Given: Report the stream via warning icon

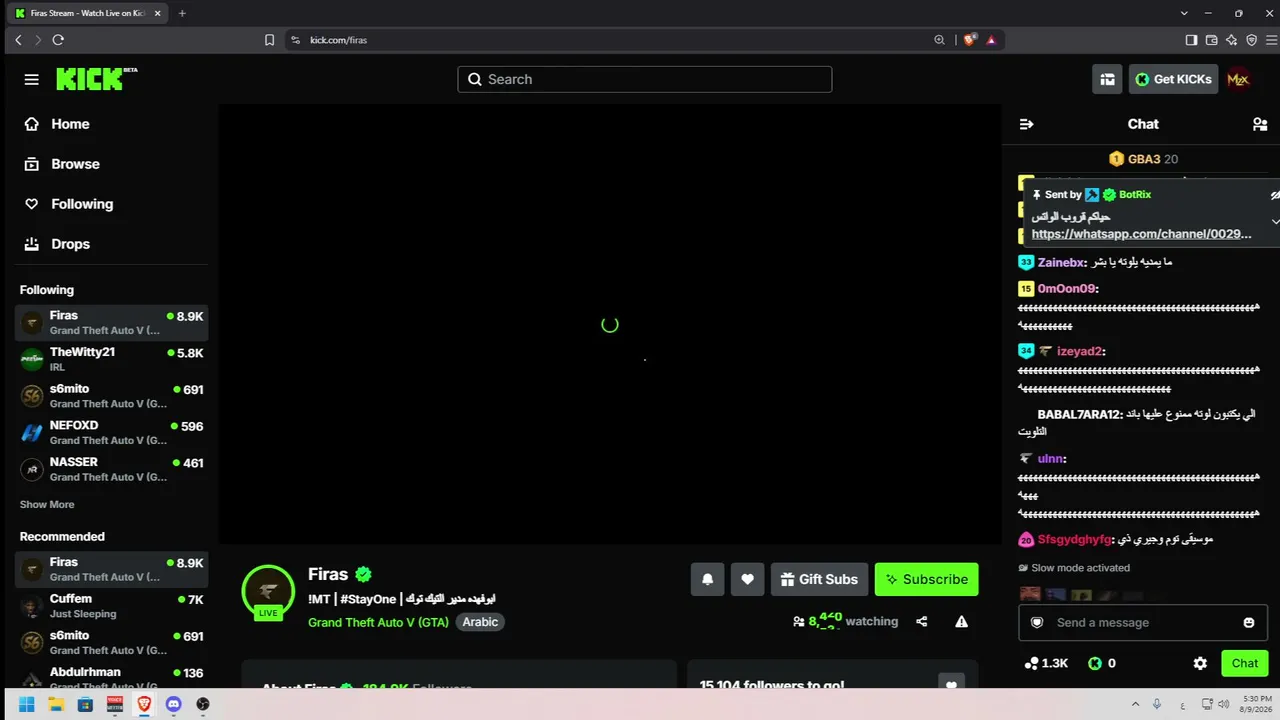Looking at the screenshot, I should (x=961, y=621).
